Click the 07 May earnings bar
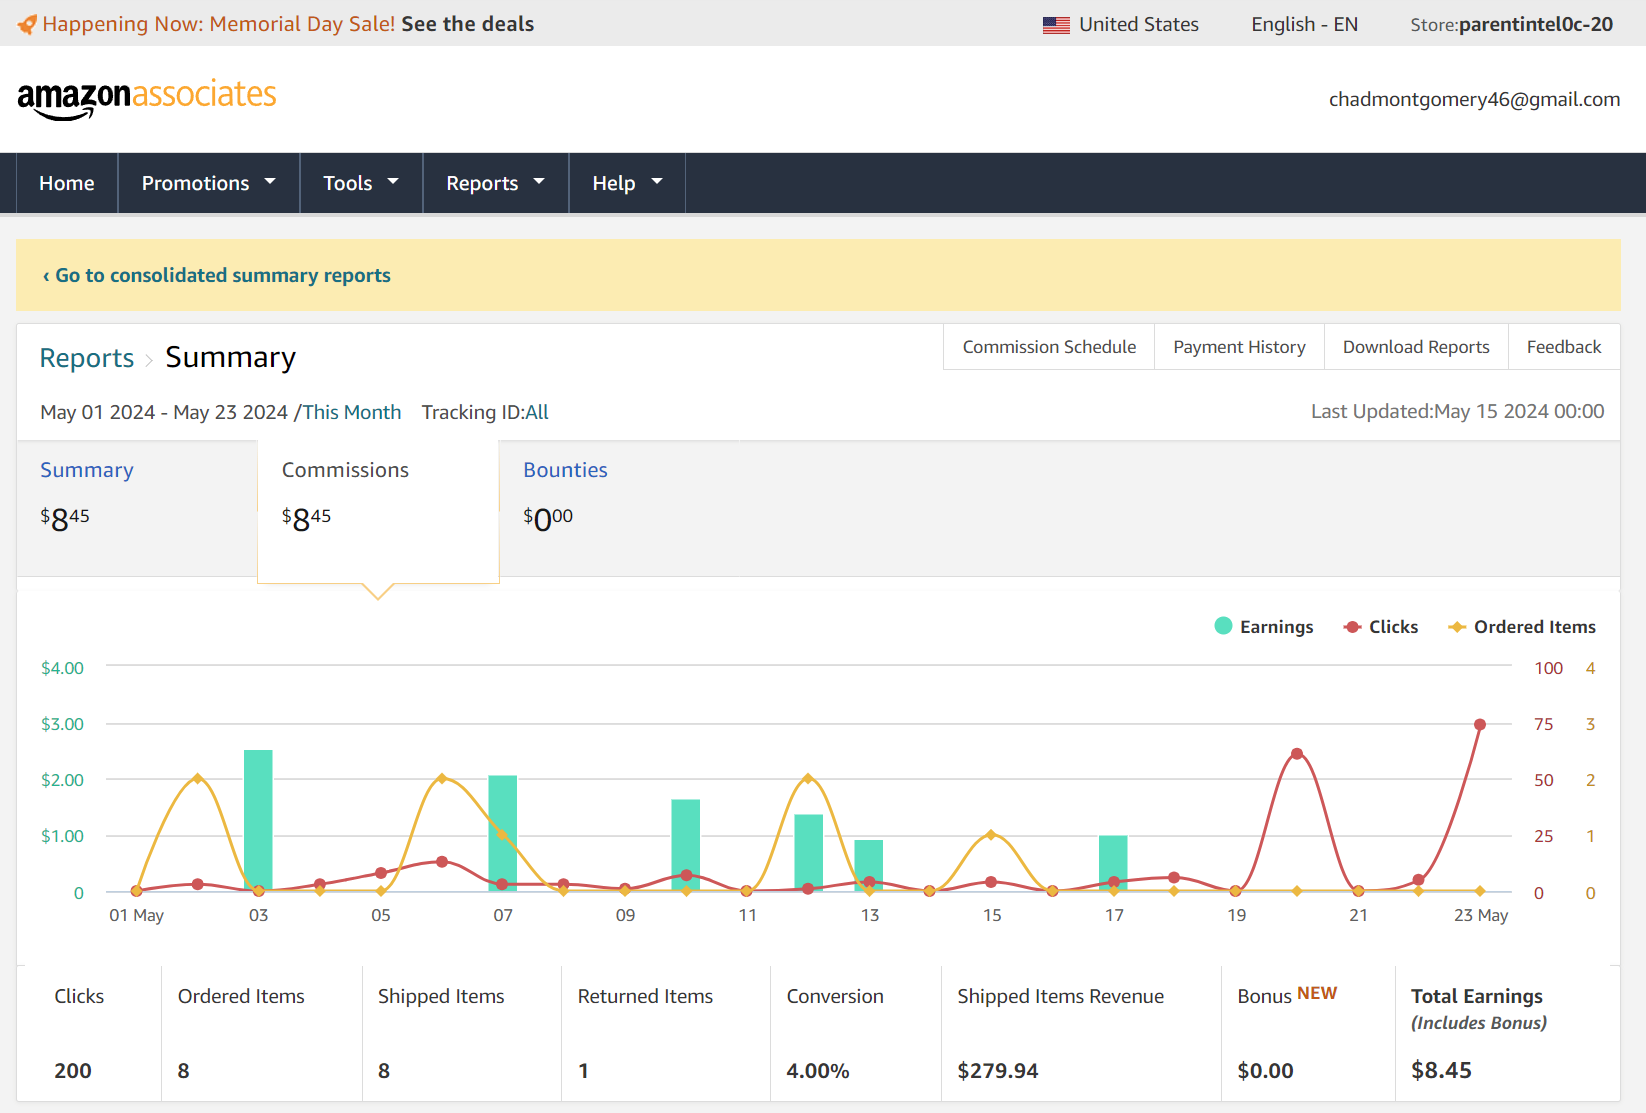 point(503,833)
